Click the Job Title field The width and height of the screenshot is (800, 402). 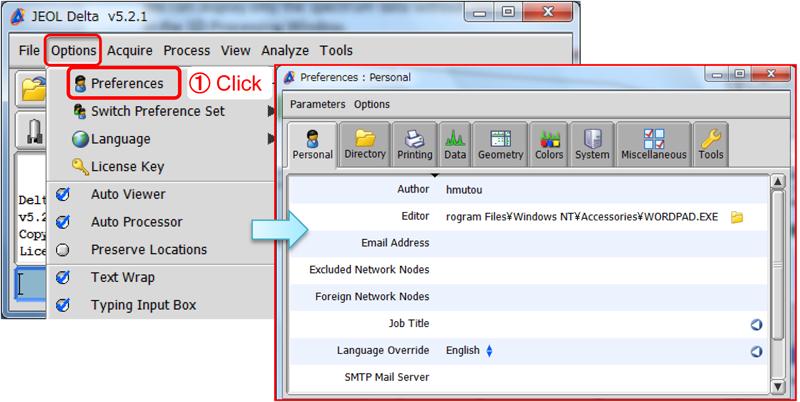coord(594,324)
